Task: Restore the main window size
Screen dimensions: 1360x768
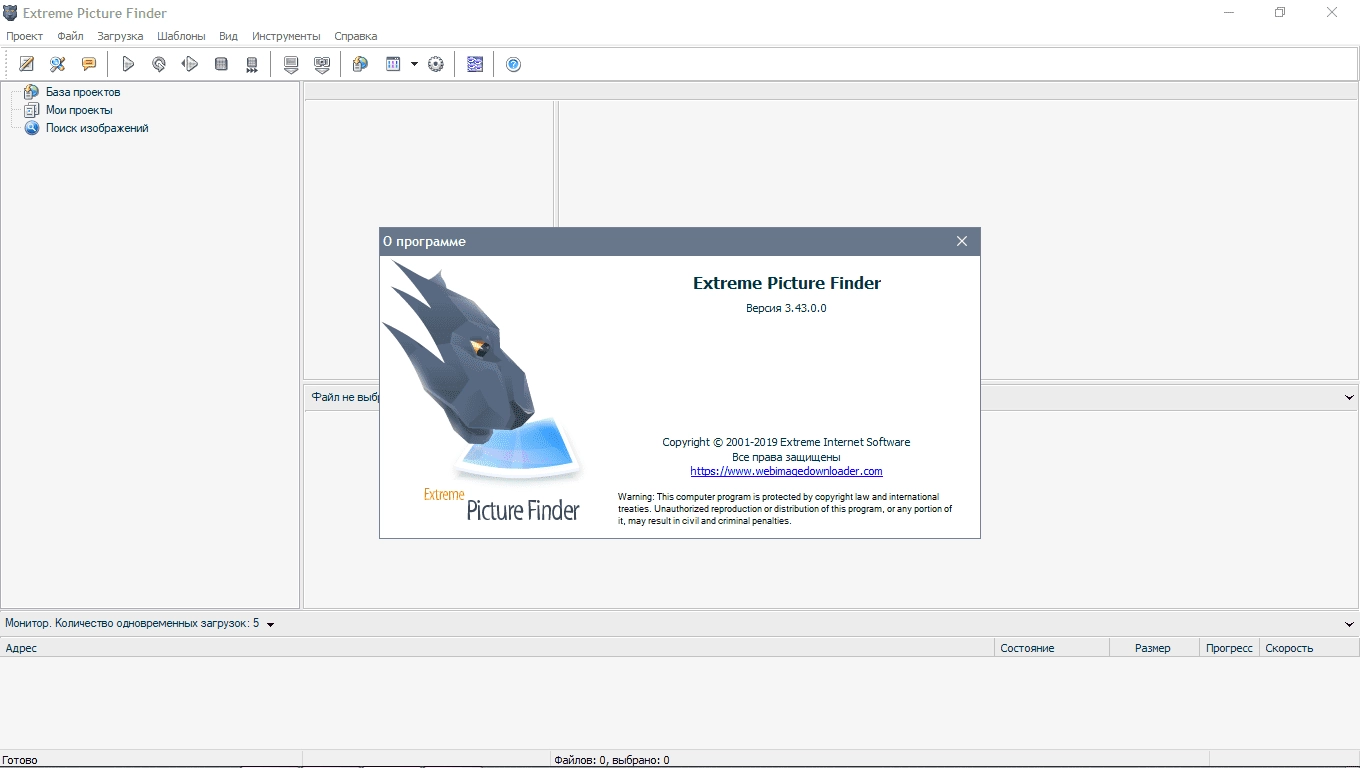Action: [x=1280, y=13]
